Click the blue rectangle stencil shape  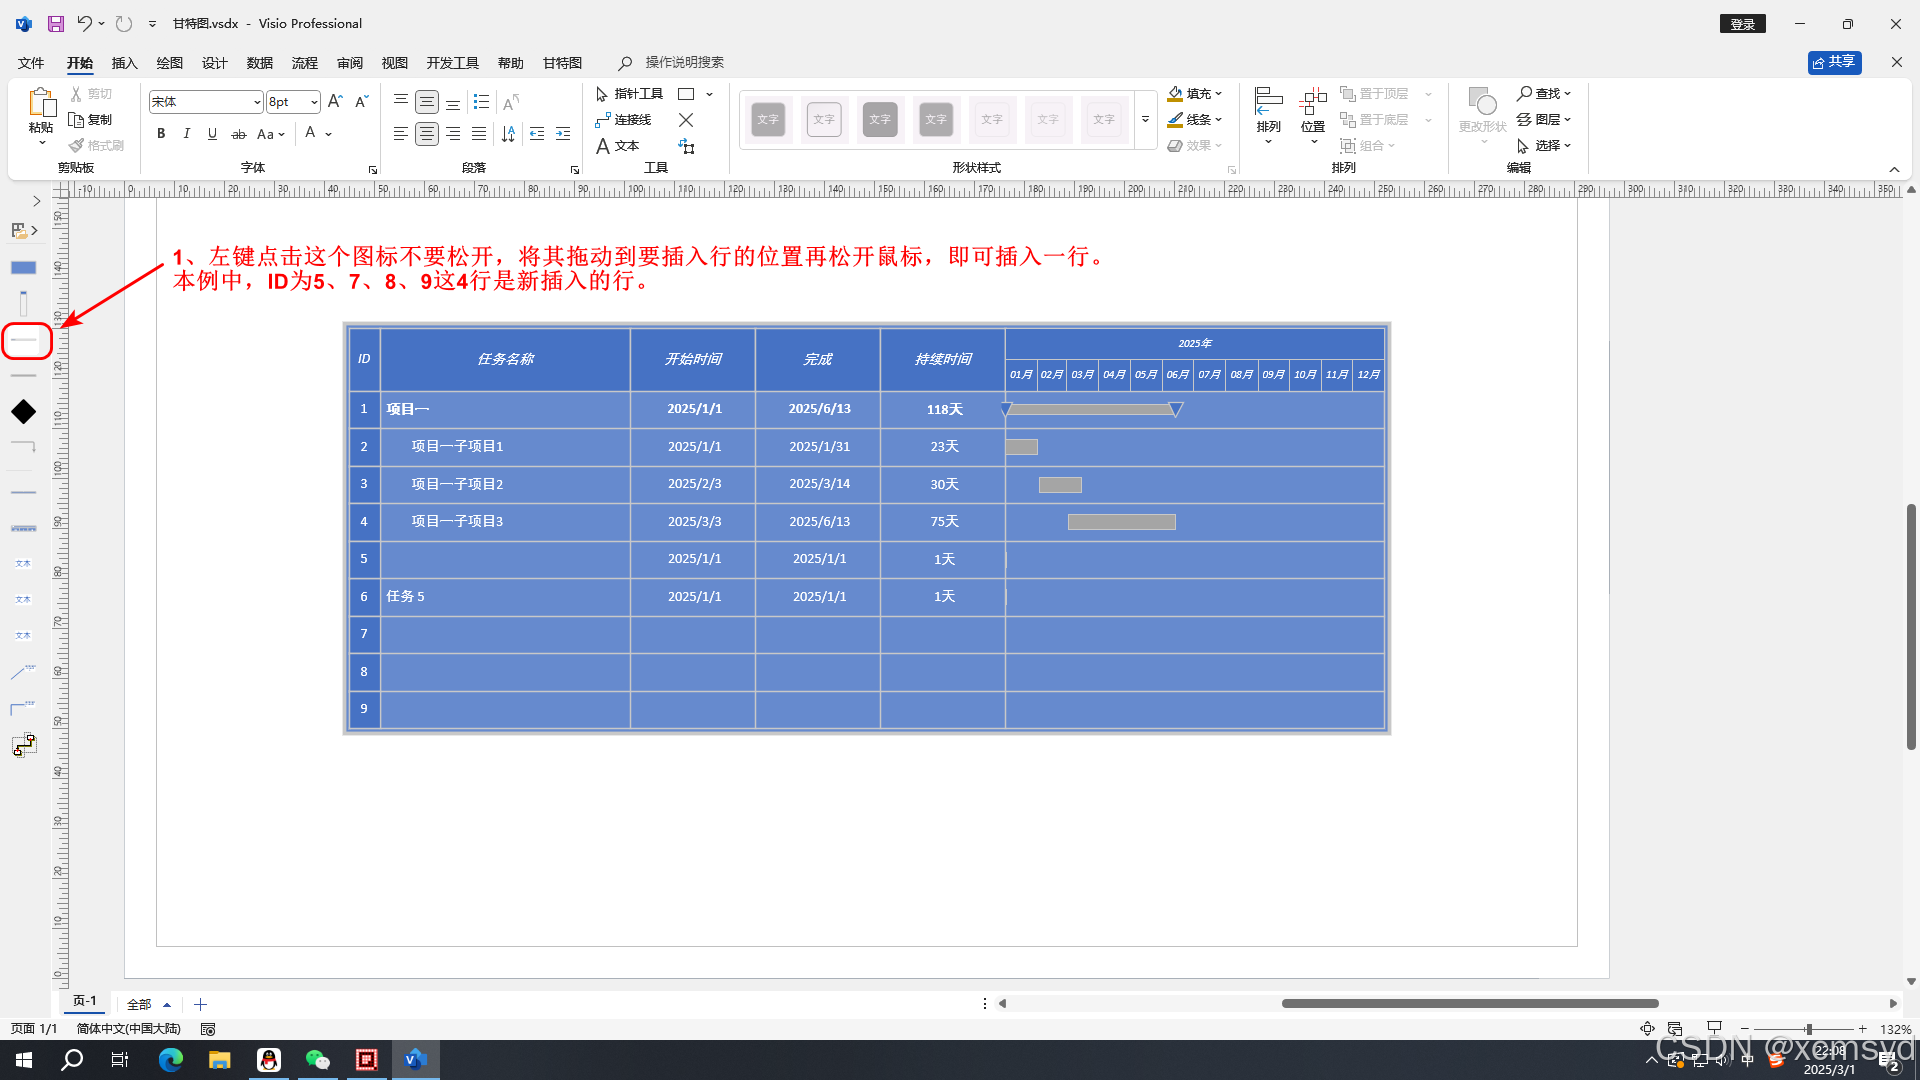(23, 268)
